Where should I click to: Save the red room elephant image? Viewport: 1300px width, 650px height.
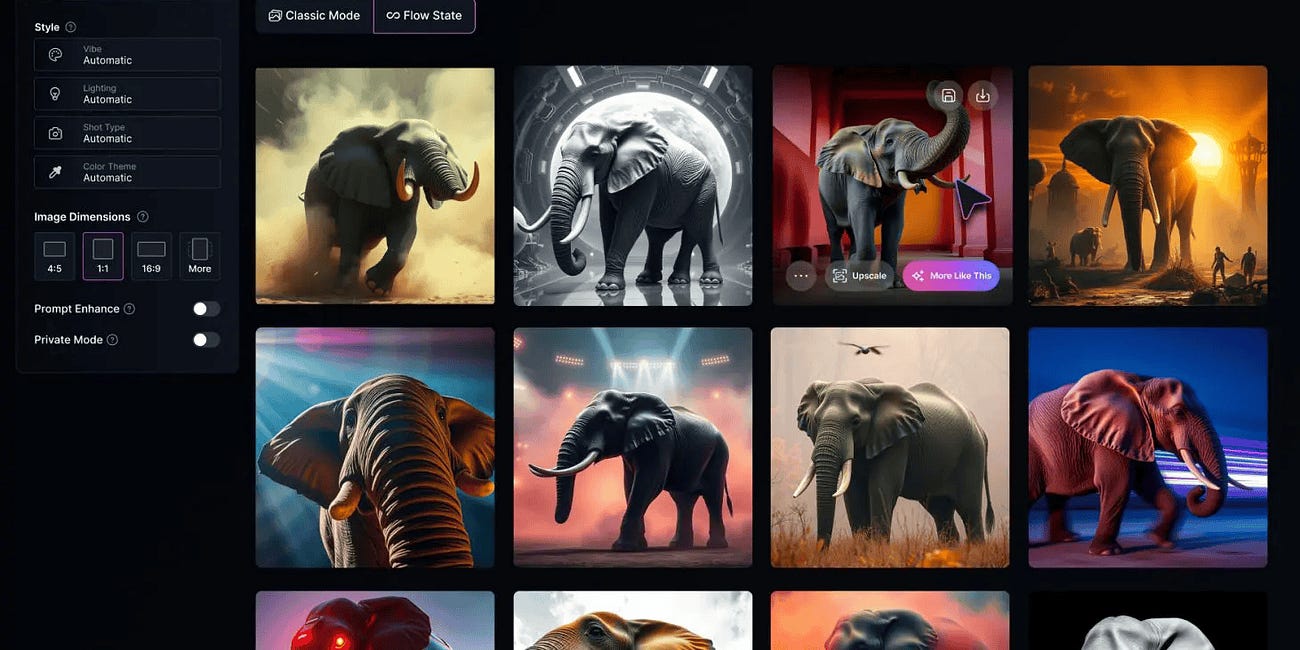pyautogui.click(x=948, y=96)
